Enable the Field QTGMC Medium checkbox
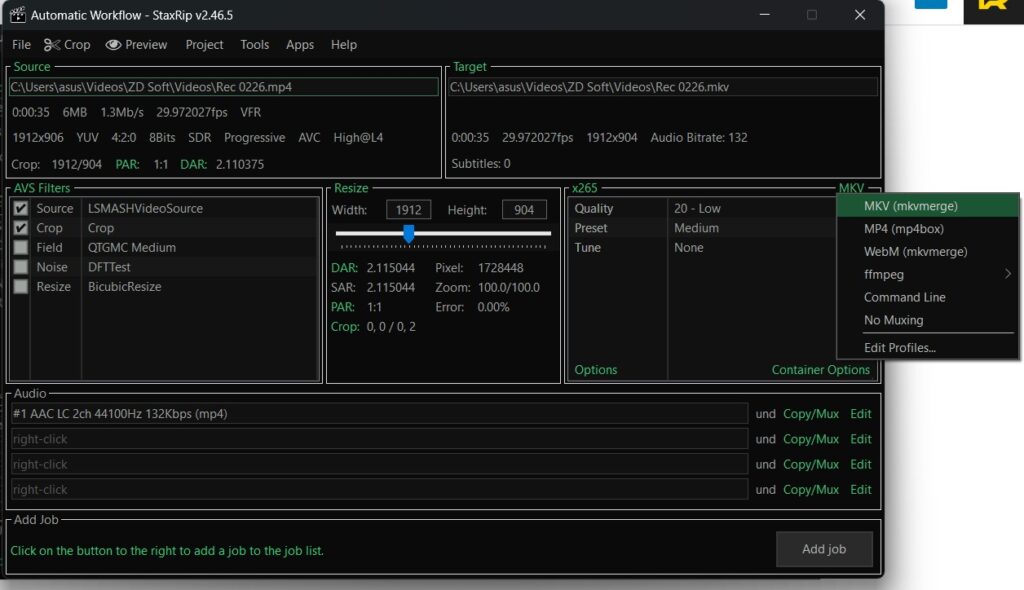 click(x=21, y=248)
